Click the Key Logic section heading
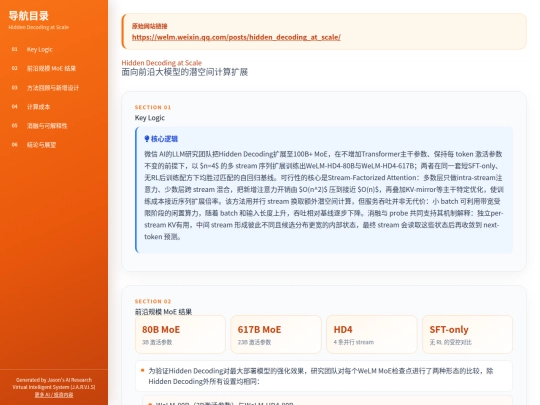 [150, 118]
